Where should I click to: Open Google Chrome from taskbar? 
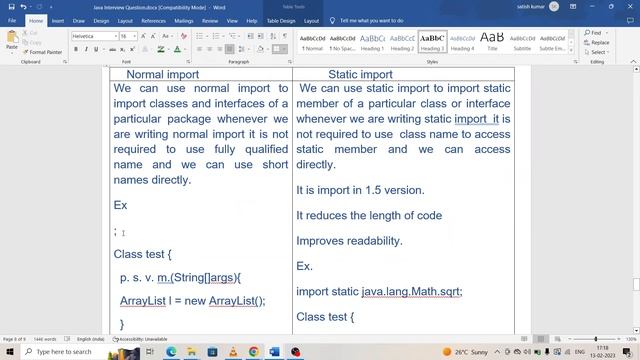254,351
